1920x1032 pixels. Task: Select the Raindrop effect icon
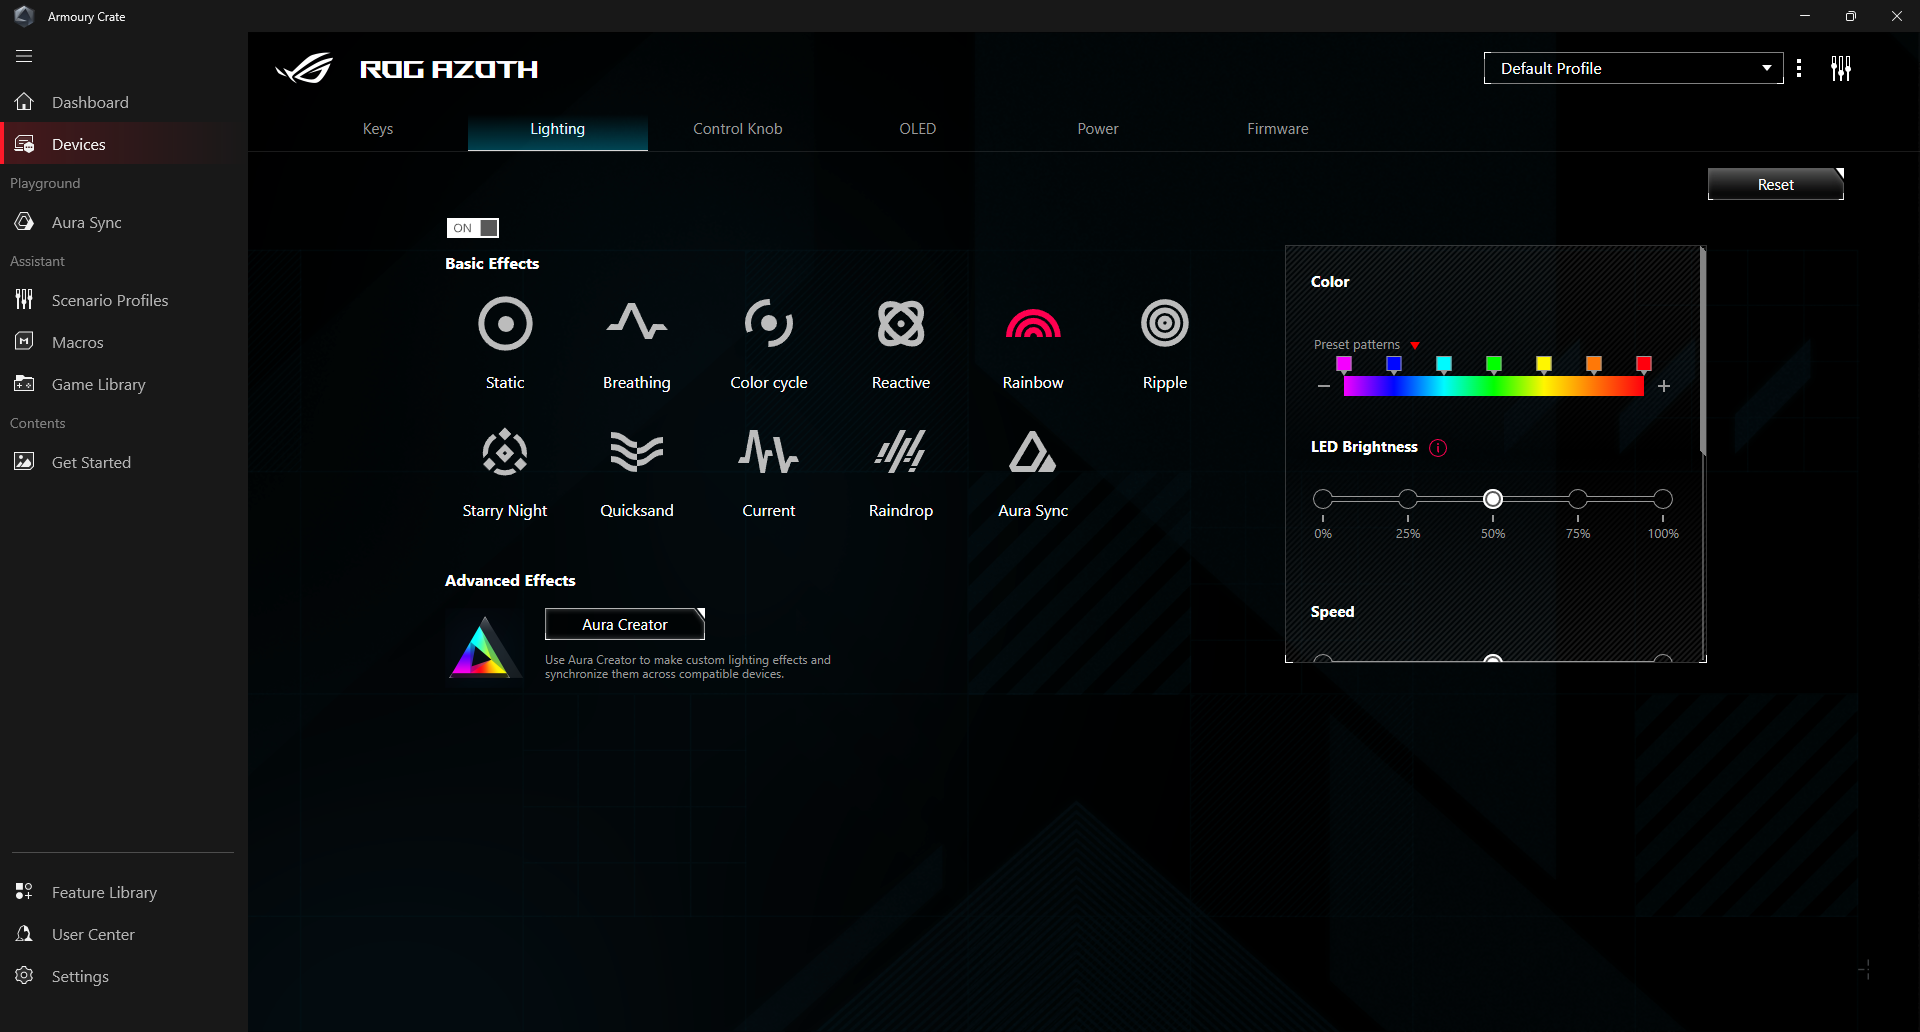pos(901,451)
